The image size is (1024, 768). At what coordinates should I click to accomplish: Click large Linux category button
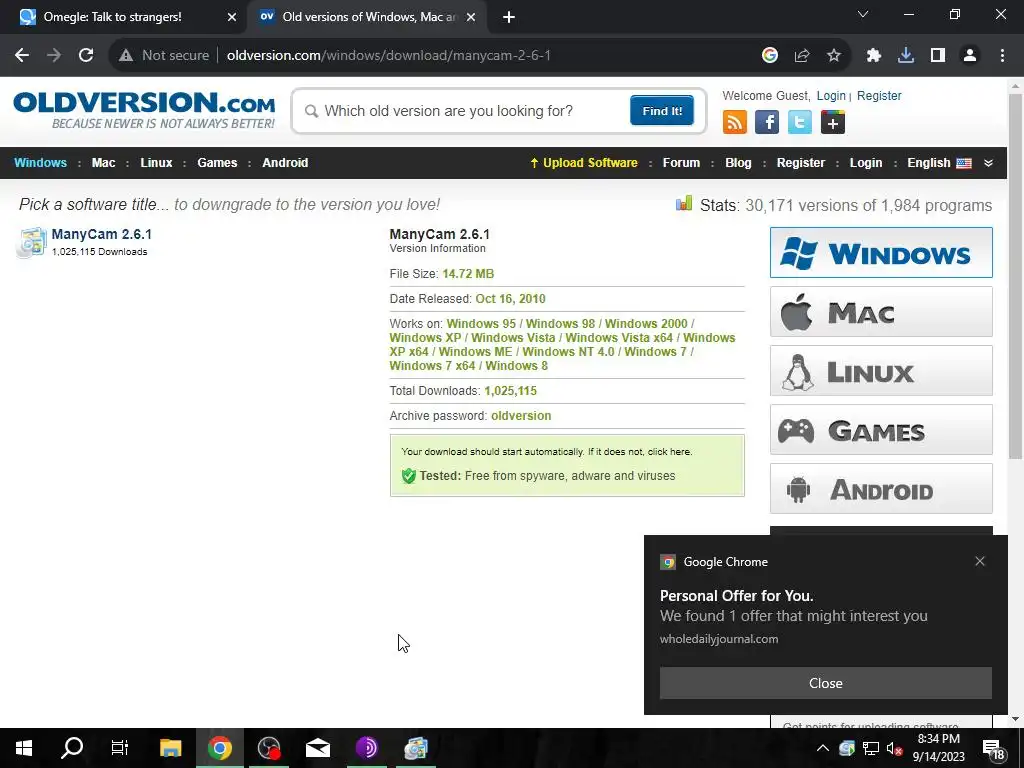(881, 371)
